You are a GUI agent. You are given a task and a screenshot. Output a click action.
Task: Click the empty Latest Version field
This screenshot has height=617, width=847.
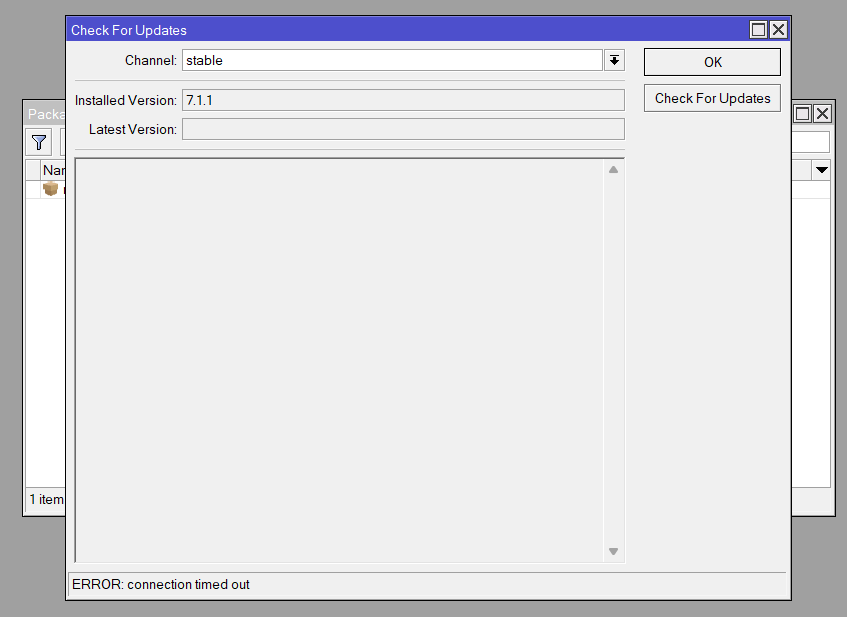tap(403, 129)
